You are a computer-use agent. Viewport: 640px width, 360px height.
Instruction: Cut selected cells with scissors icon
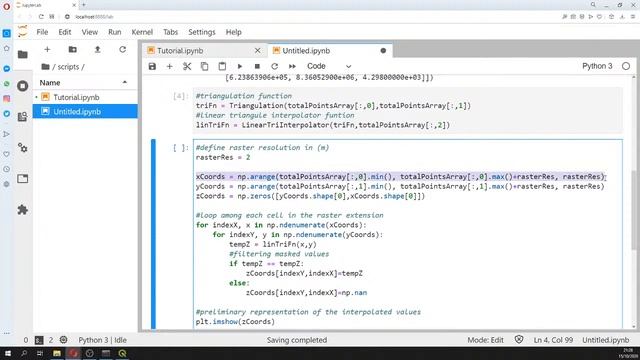(x=187, y=66)
